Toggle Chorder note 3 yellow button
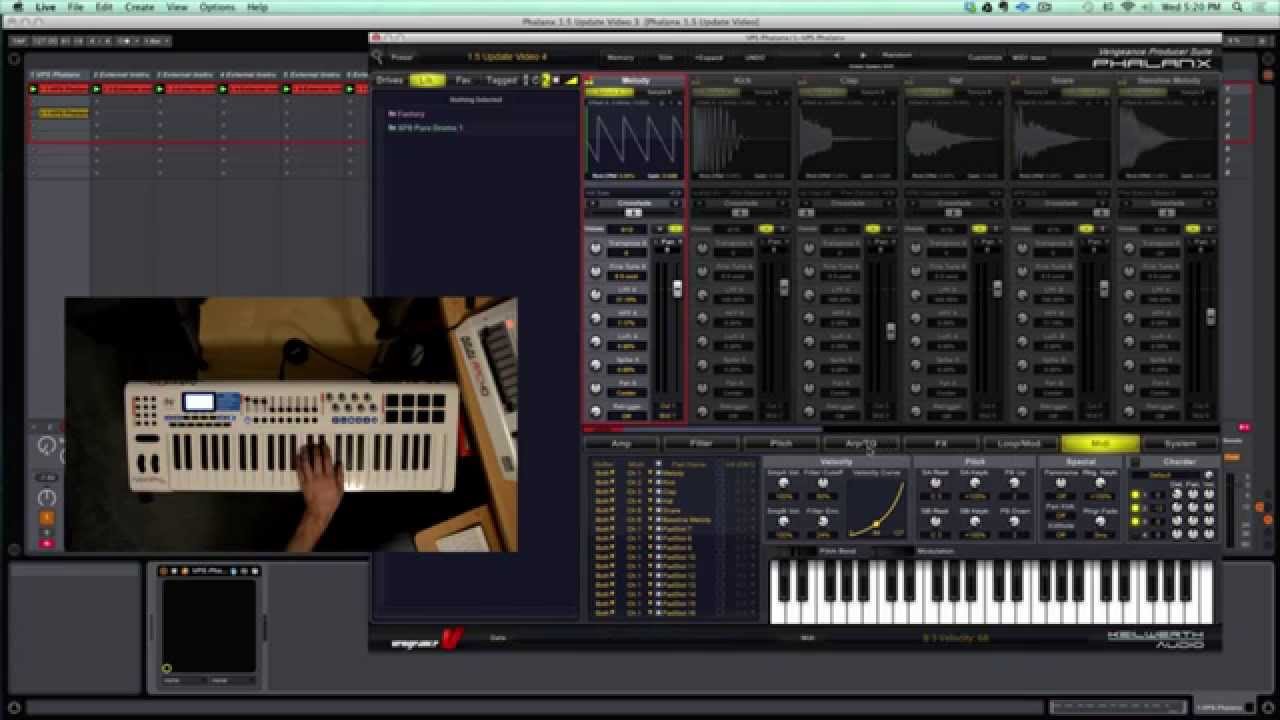Viewport: 1280px width, 720px height. [x=1135, y=520]
